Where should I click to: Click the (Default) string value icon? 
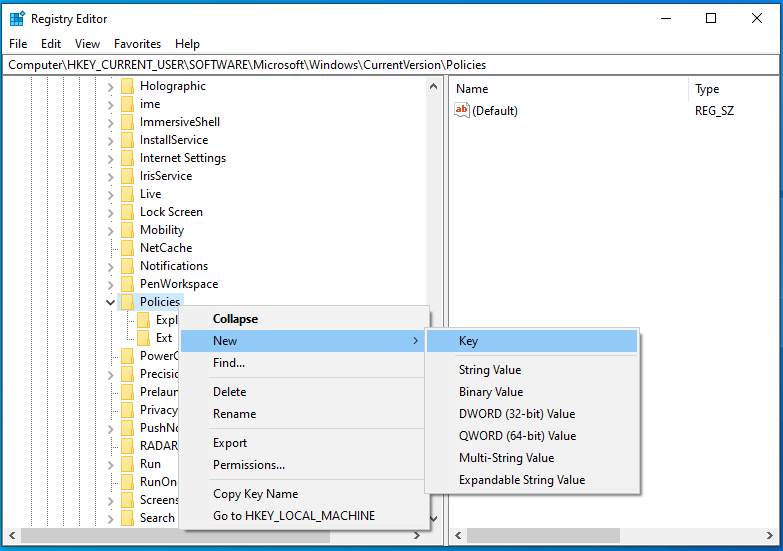[x=462, y=110]
